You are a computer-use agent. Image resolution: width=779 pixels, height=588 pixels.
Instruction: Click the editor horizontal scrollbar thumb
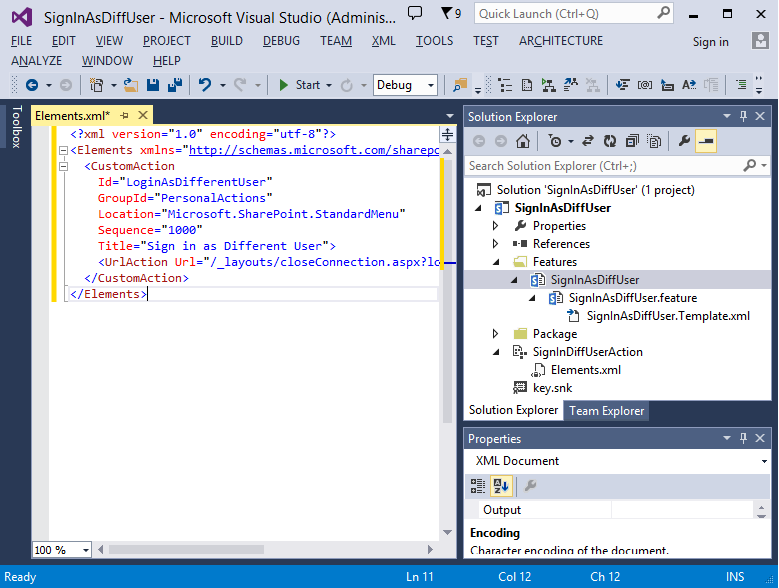186,549
